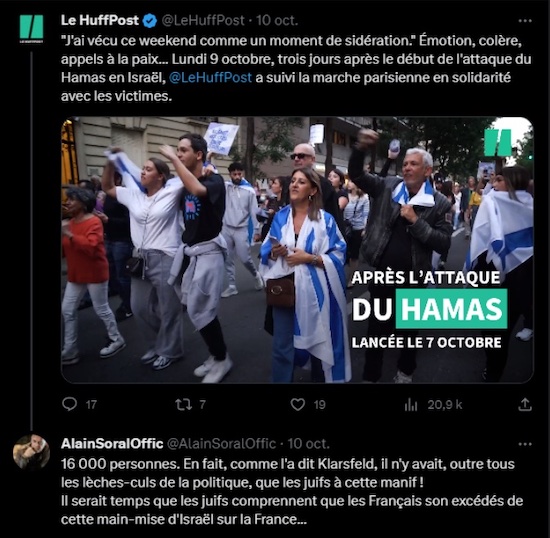Click the reply icon under HuffPost tweet

pyautogui.click(x=69, y=404)
